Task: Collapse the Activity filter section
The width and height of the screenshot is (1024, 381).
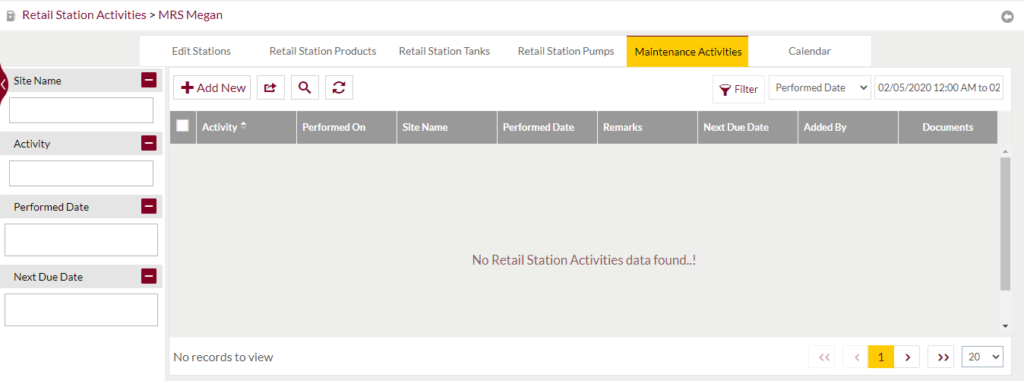Action: 149,143
